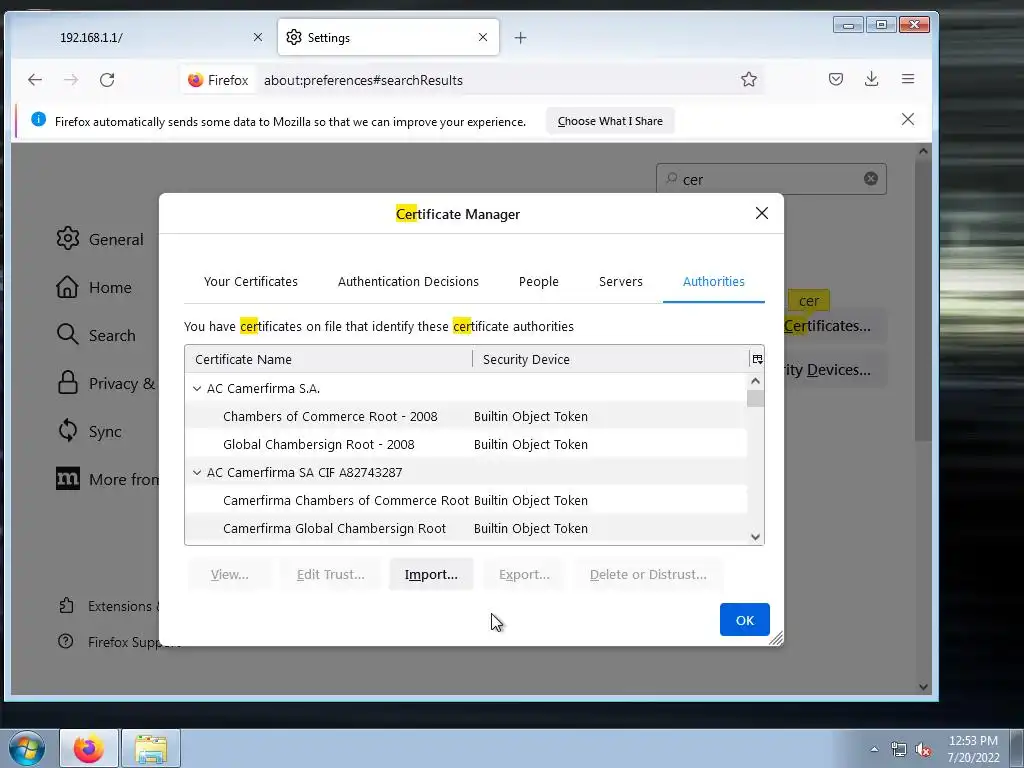This screenshot has height=768, width=1024.
Task: Open the Downloads panel
Action: (x=872, y=80)
